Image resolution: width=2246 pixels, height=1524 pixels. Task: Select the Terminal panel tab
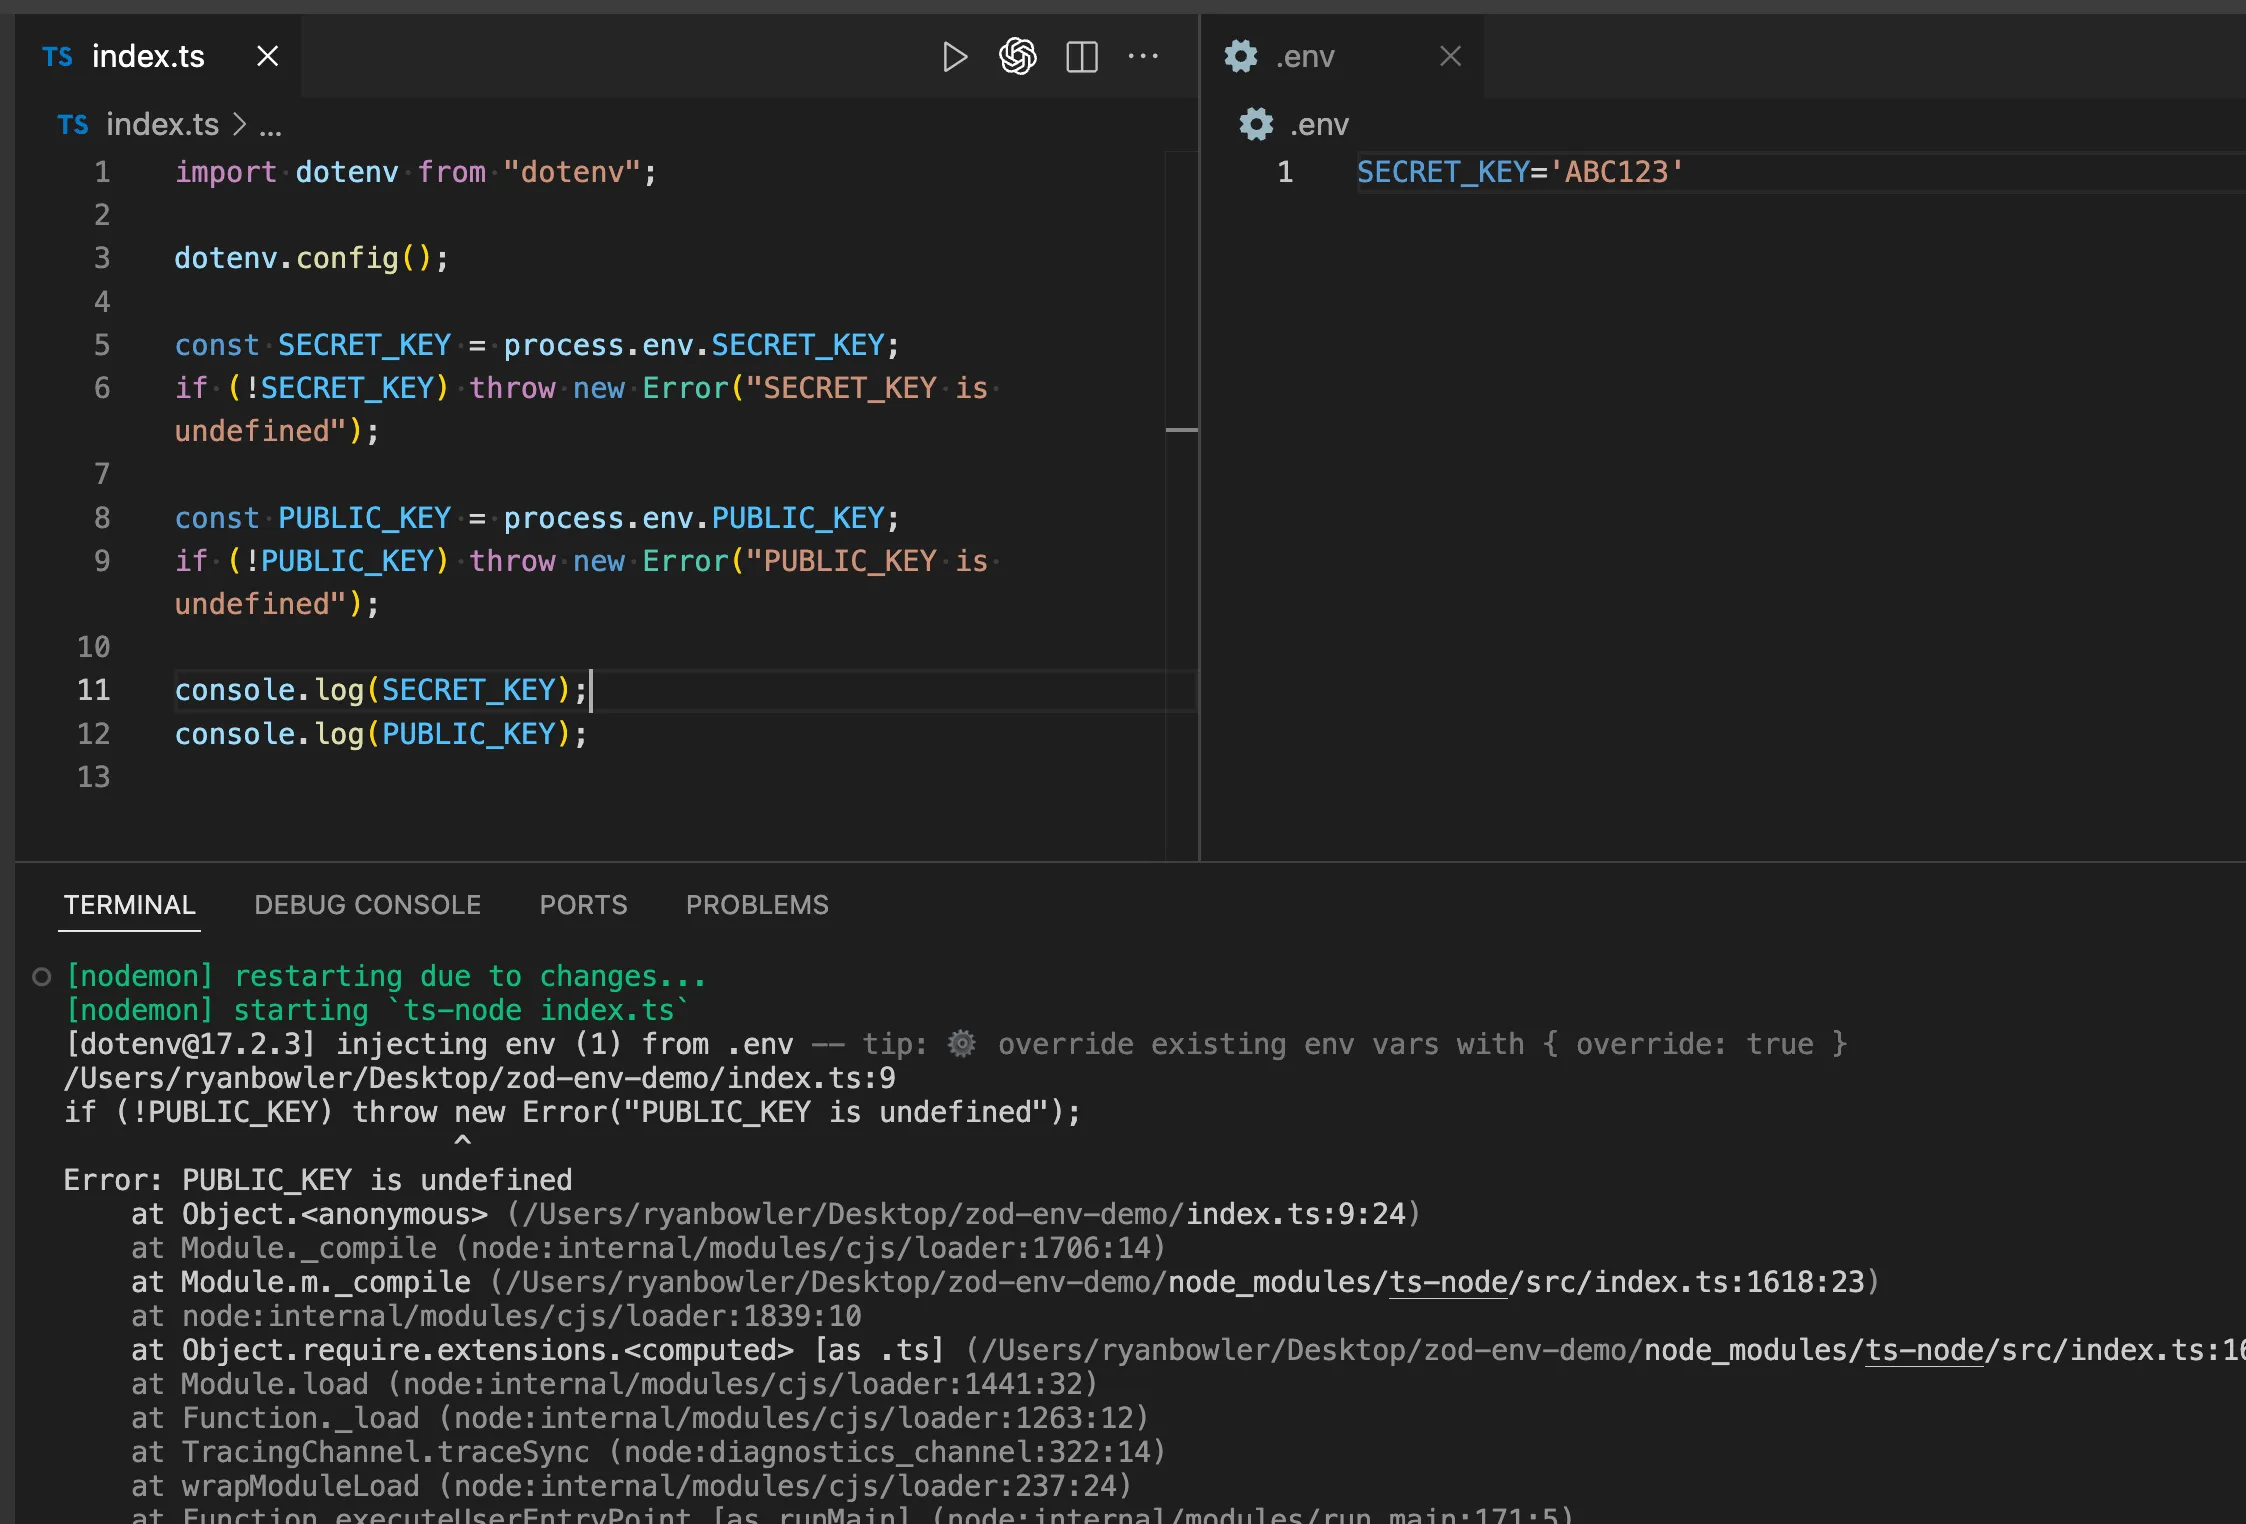tap(129, 905)
